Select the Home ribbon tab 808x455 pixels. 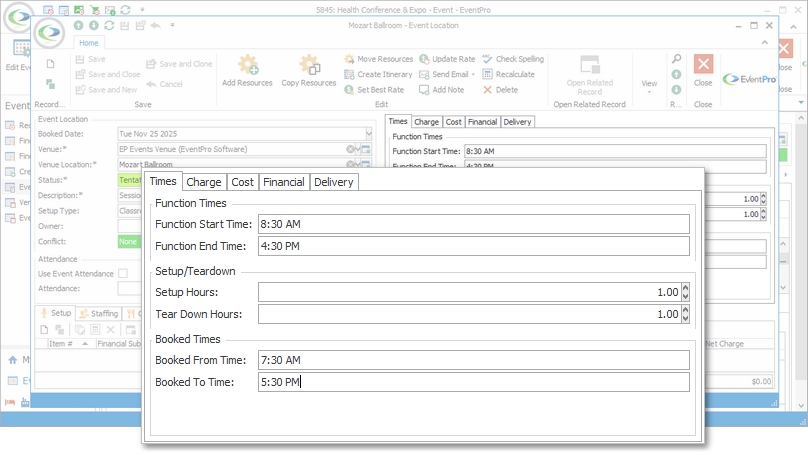coord(89,43)
